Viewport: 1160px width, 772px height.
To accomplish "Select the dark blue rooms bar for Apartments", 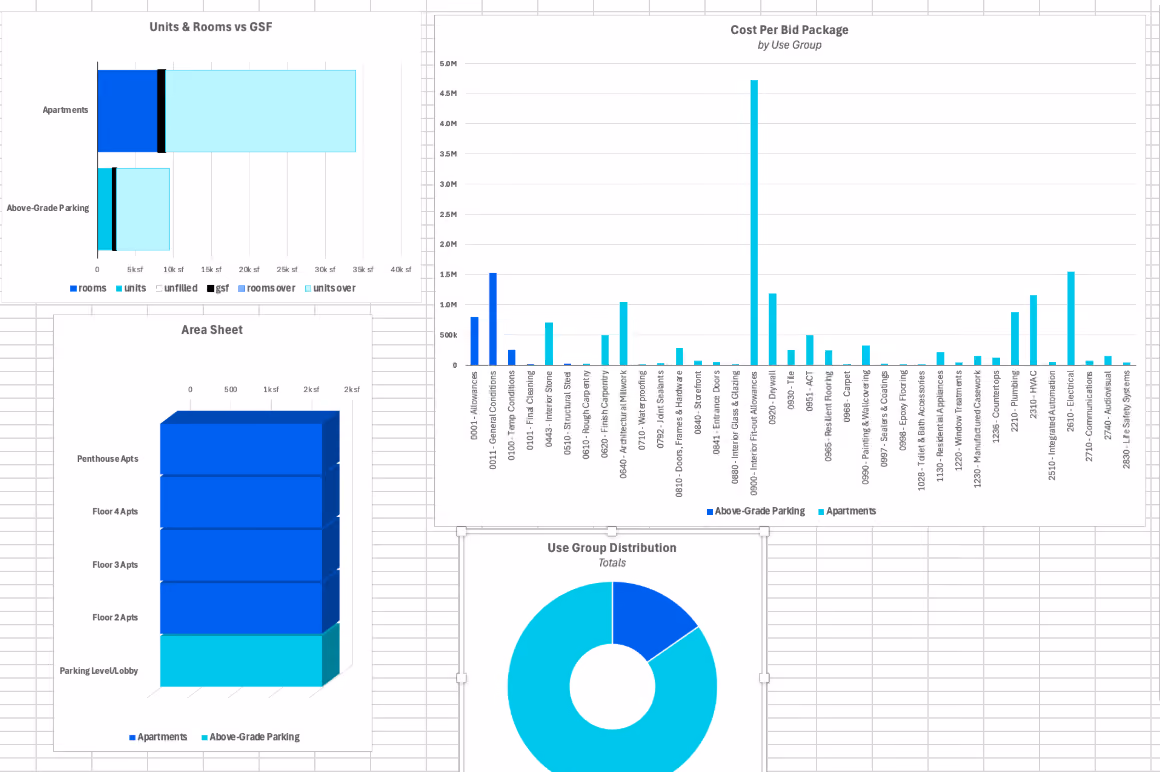I will tap(127, 111).
